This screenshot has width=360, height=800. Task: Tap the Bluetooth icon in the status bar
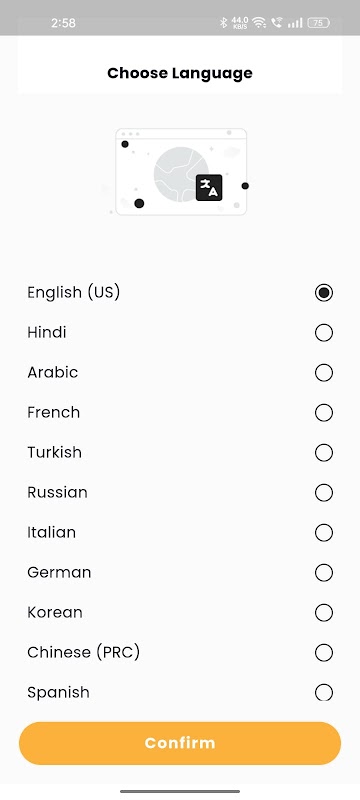click(223, 22)
